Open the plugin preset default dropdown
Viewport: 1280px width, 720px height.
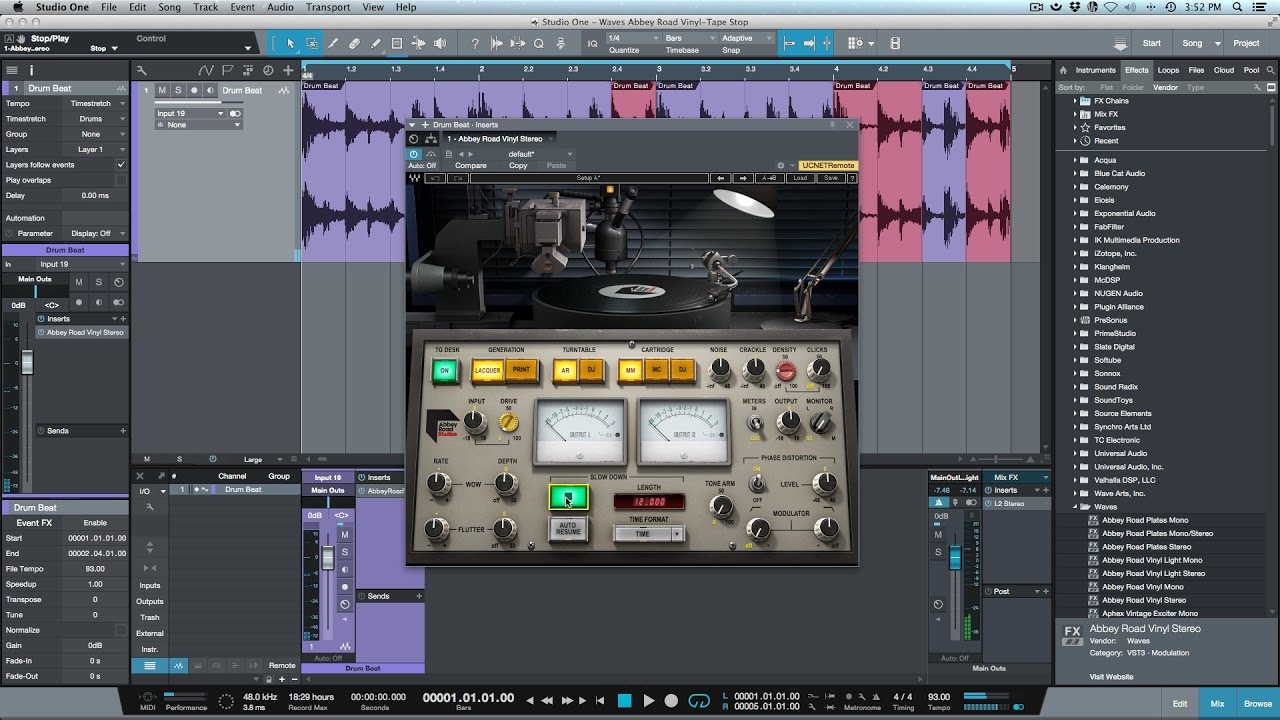525,154
